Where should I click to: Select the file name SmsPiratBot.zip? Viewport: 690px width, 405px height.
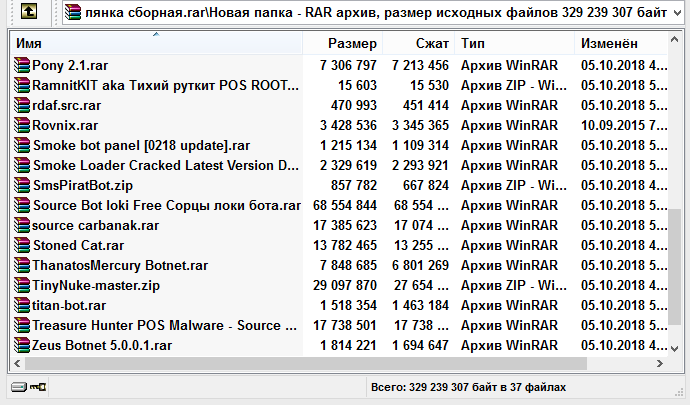83,185
